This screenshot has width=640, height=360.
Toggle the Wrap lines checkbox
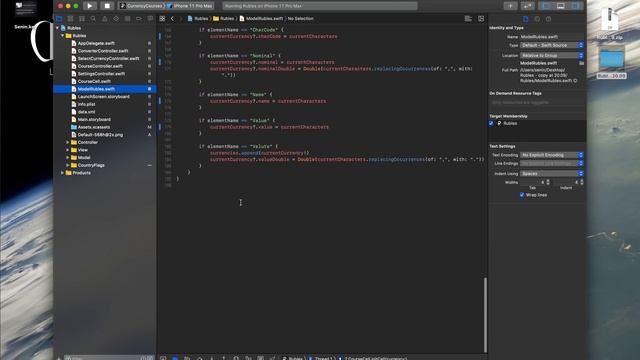[522, 195]
